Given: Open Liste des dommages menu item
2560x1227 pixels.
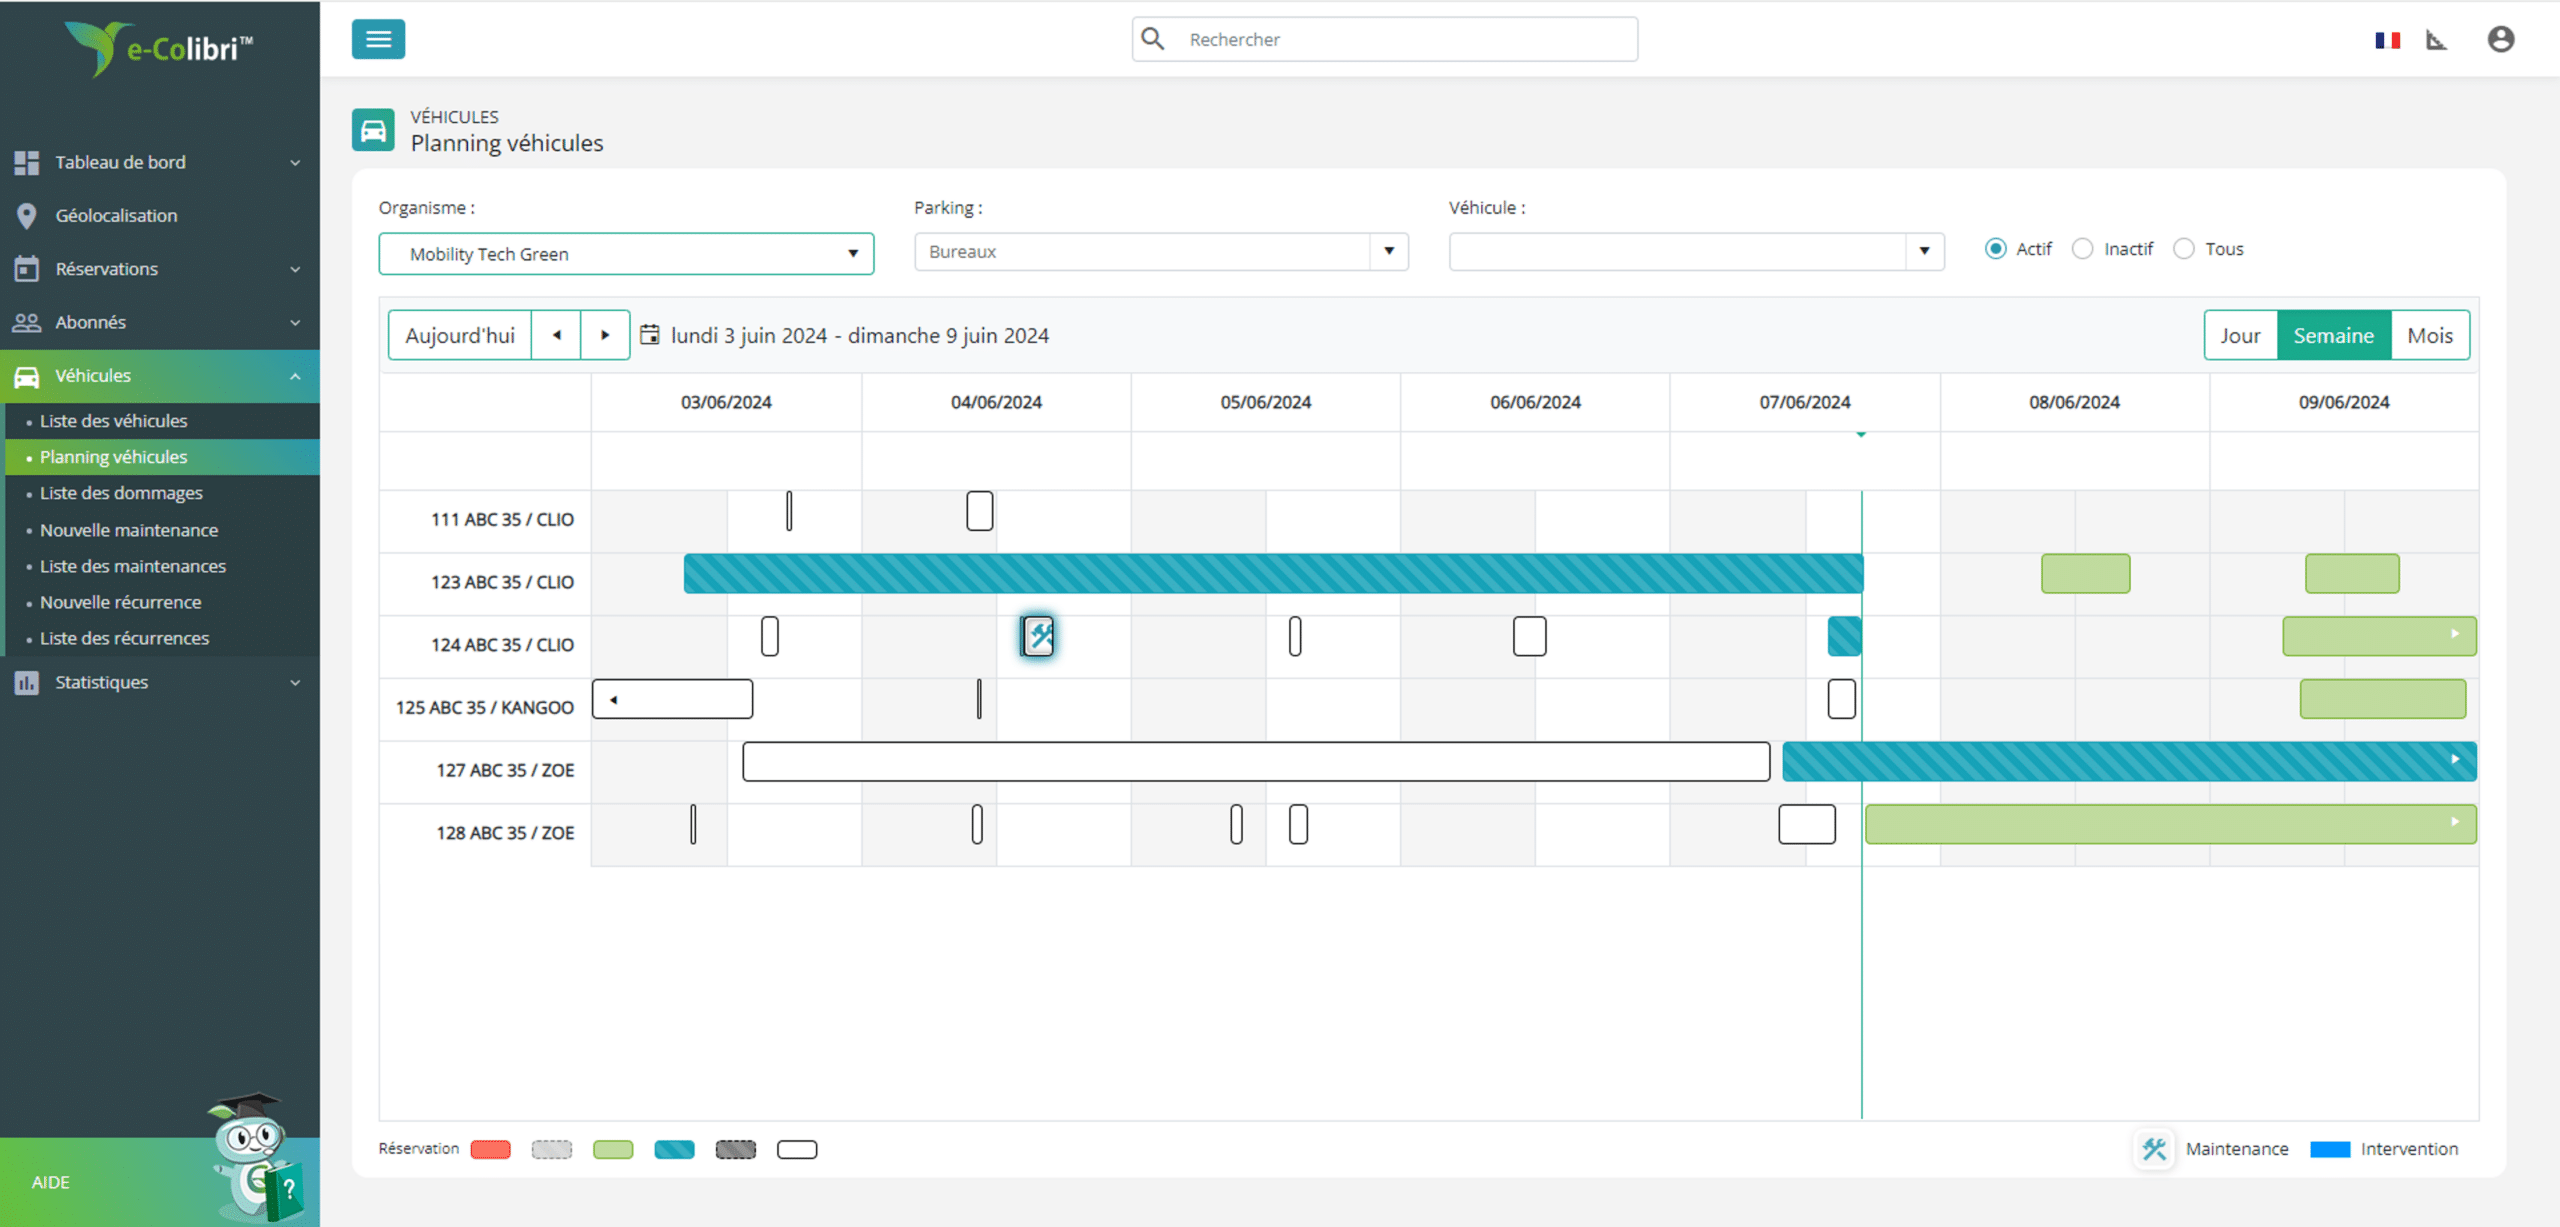Looking at the screenshot, I should [x=121, y=493].
